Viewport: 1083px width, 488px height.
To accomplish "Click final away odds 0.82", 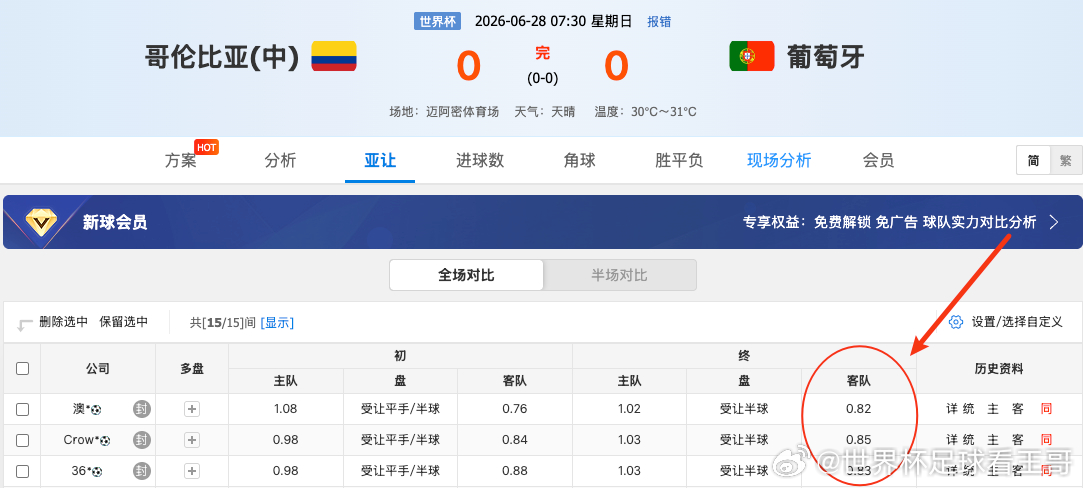I will (x=859, y=409).
